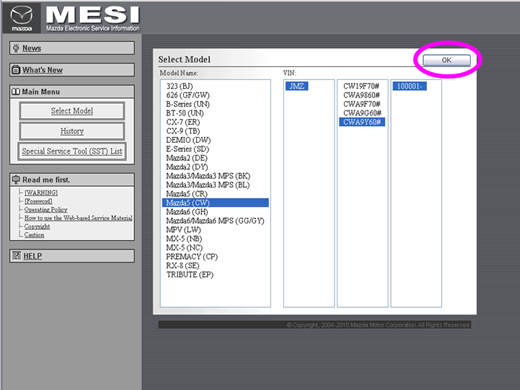The width and height of the screenshot is (520, 390).
Task: Open the [Foreword] link
Action: [38, 201]
